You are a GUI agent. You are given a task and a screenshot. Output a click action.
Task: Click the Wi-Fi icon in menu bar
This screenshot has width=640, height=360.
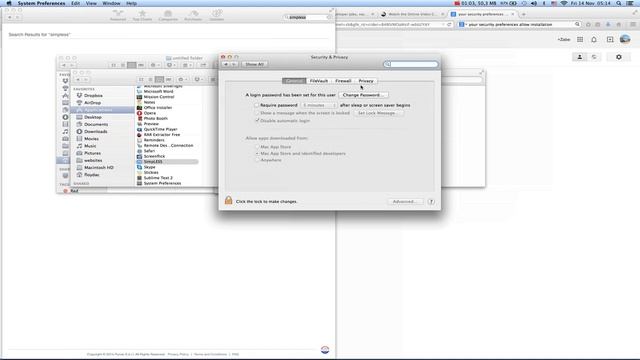click(564, 3)
